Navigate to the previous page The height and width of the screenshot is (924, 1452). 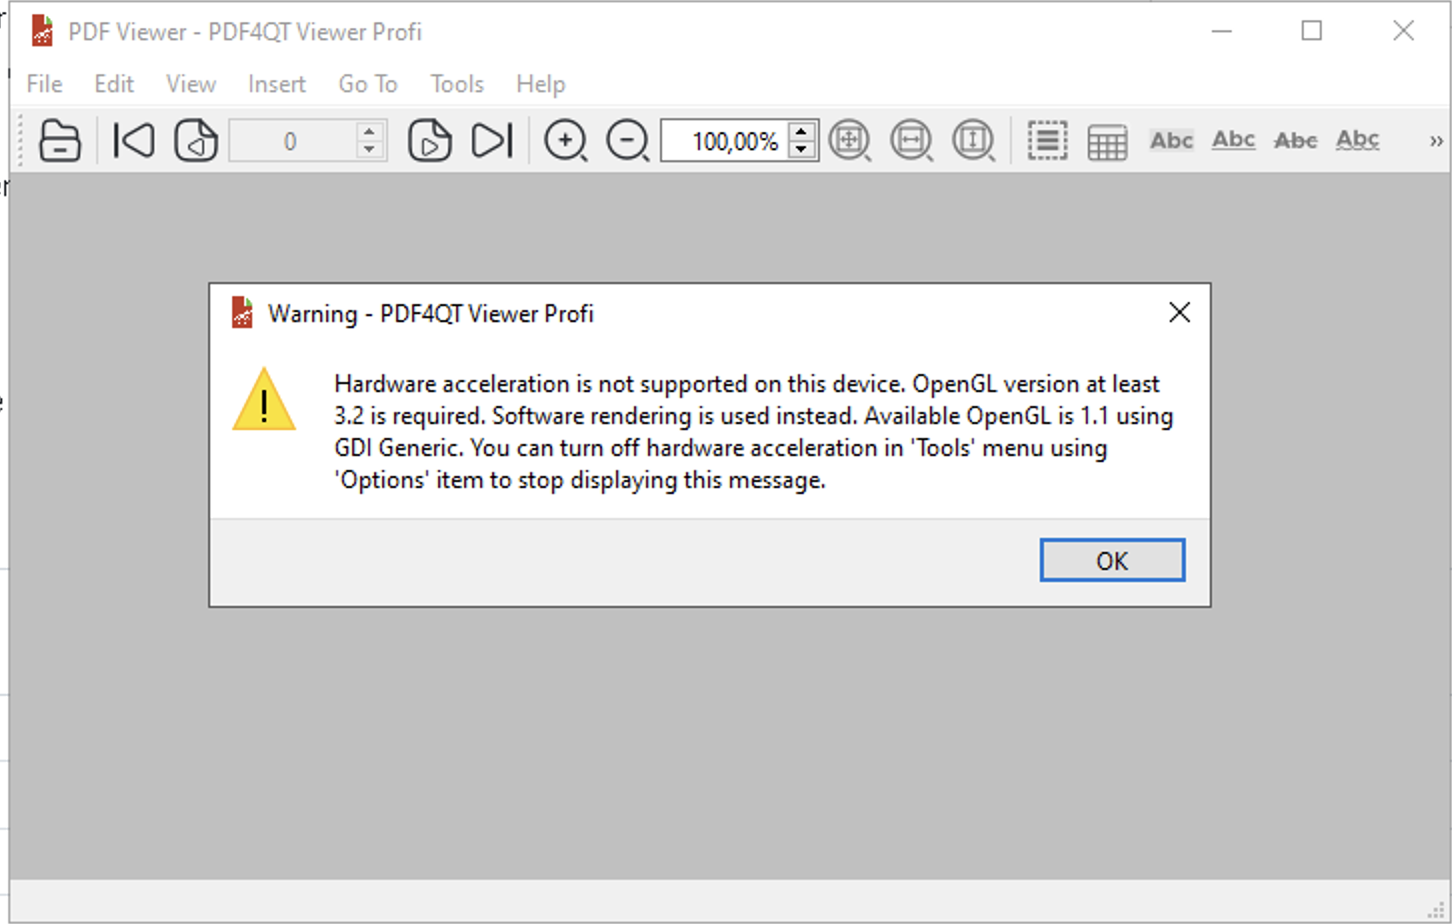196,140
